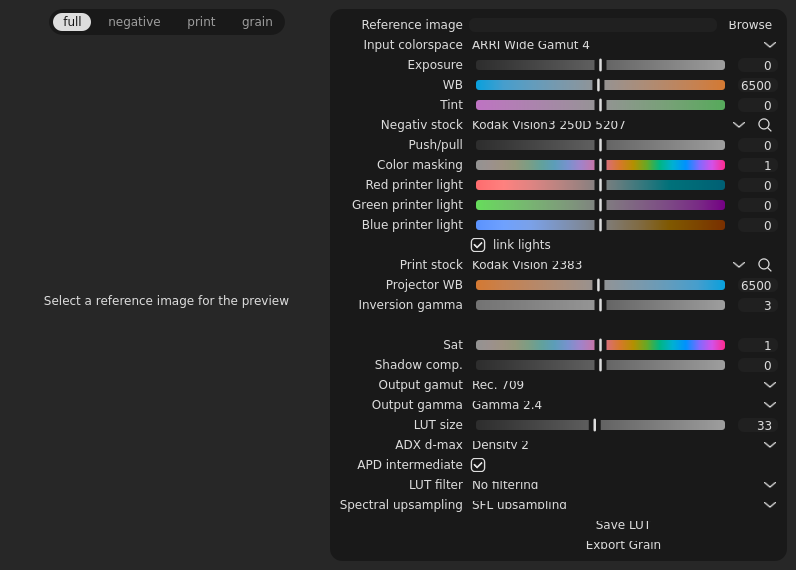
Task: Click the Shadow comp. value field
Action: [x=756, y=365]
